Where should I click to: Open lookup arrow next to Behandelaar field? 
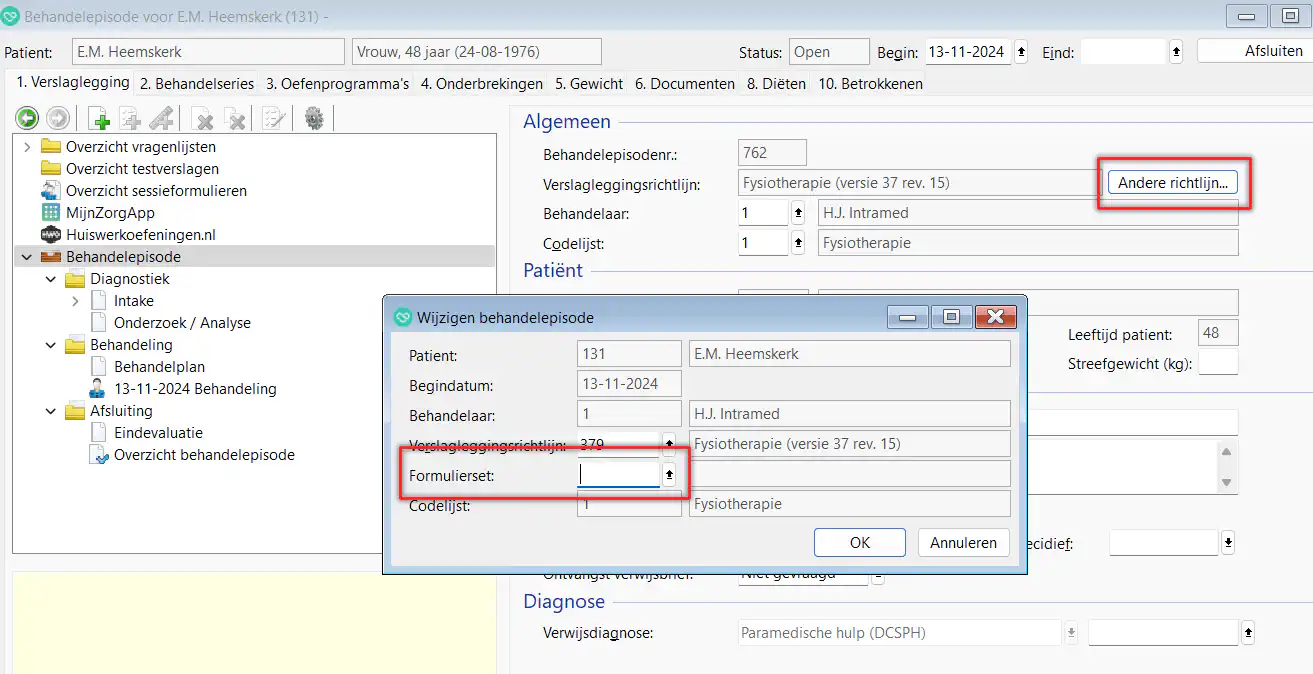coord(798,213)
